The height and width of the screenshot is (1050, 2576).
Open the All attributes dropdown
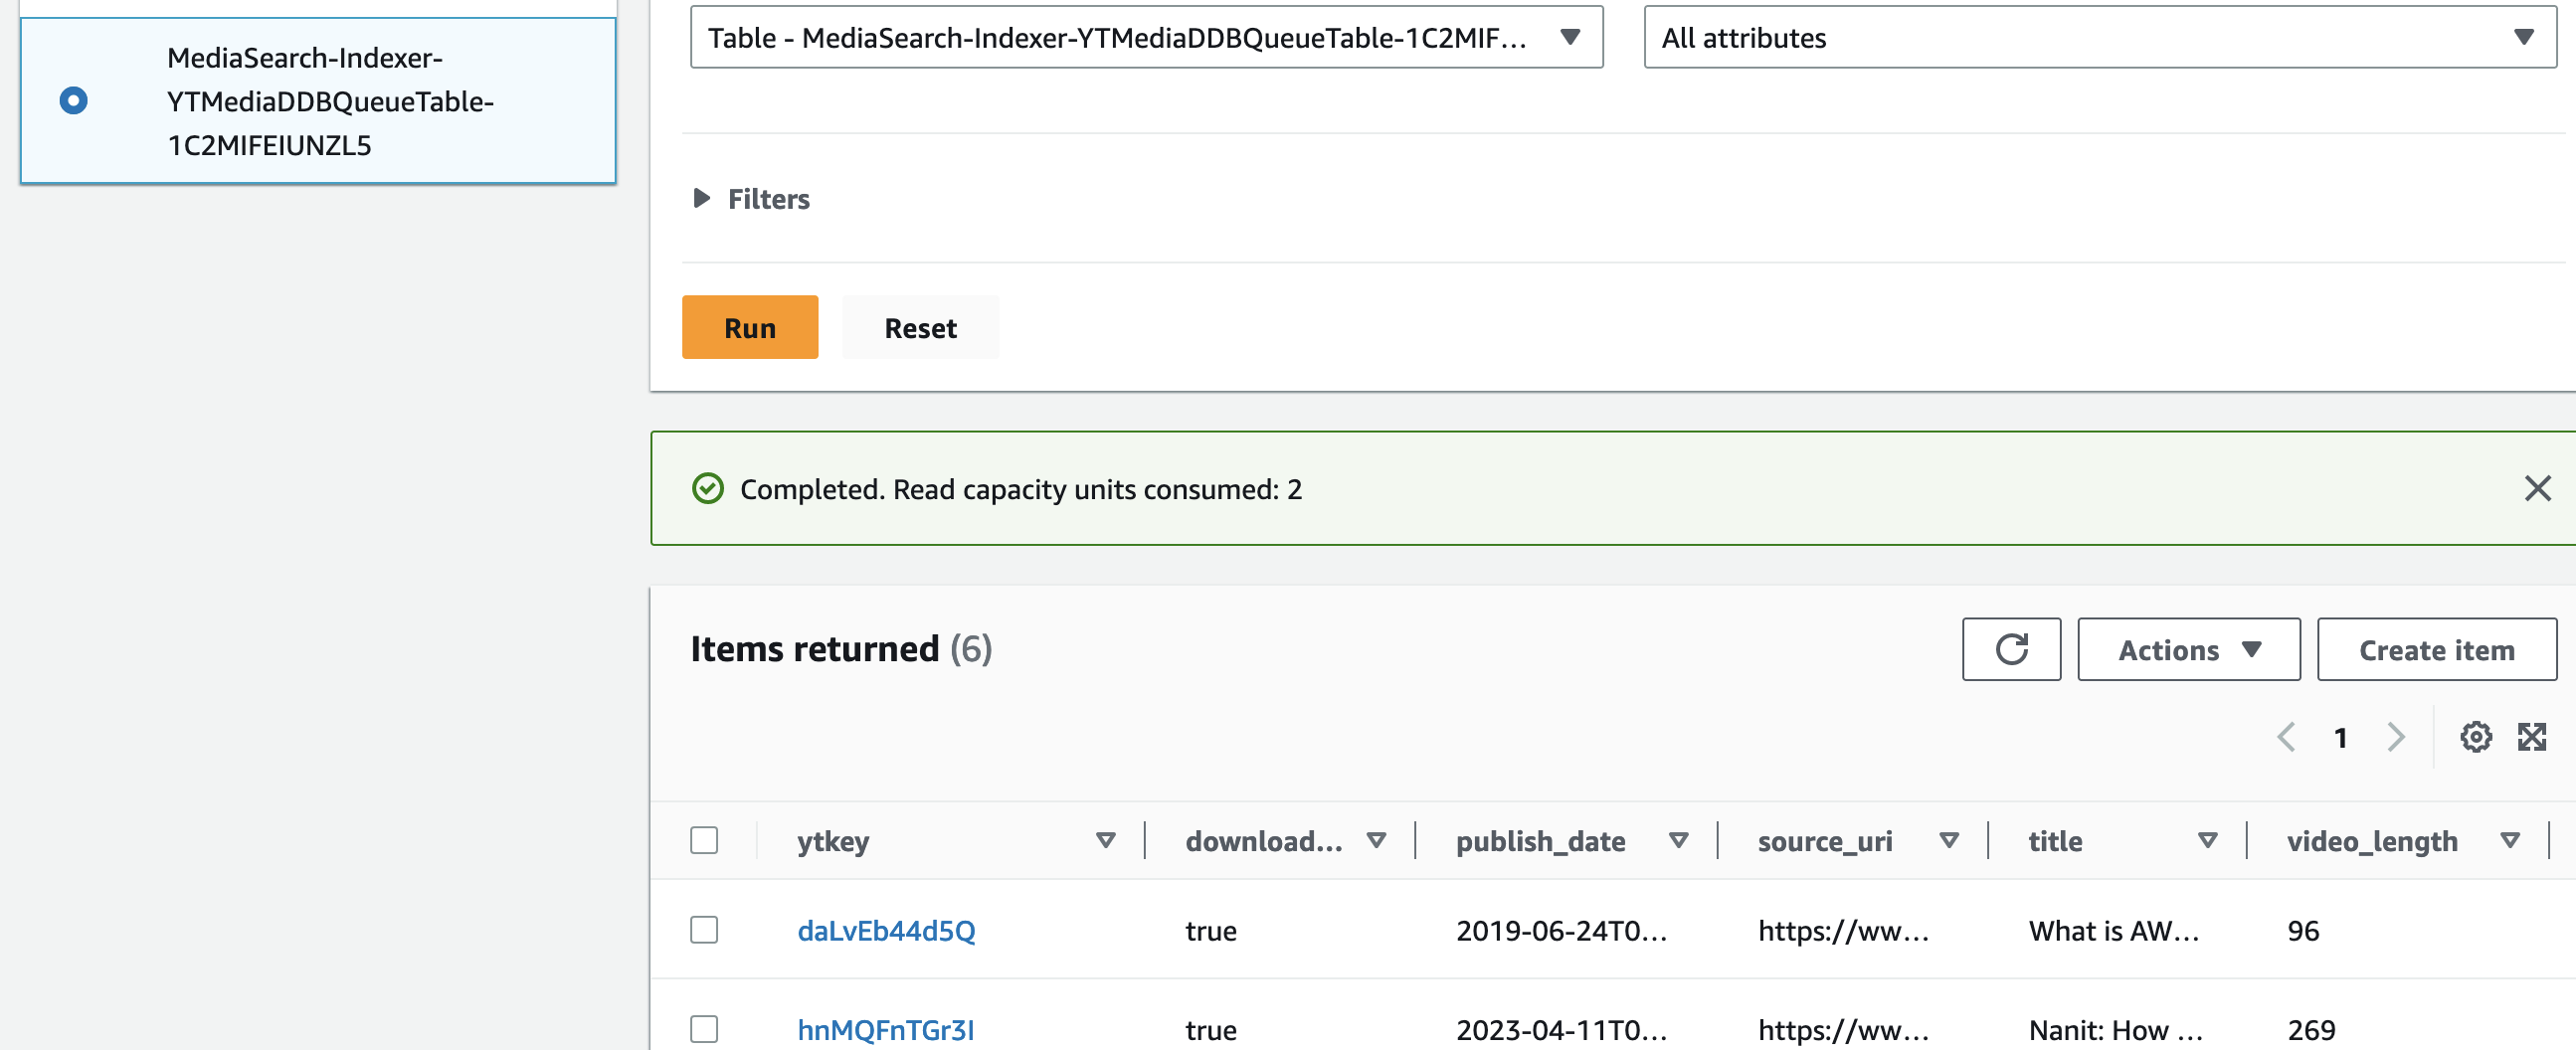pyautogui.click(x=2099, y=38)
